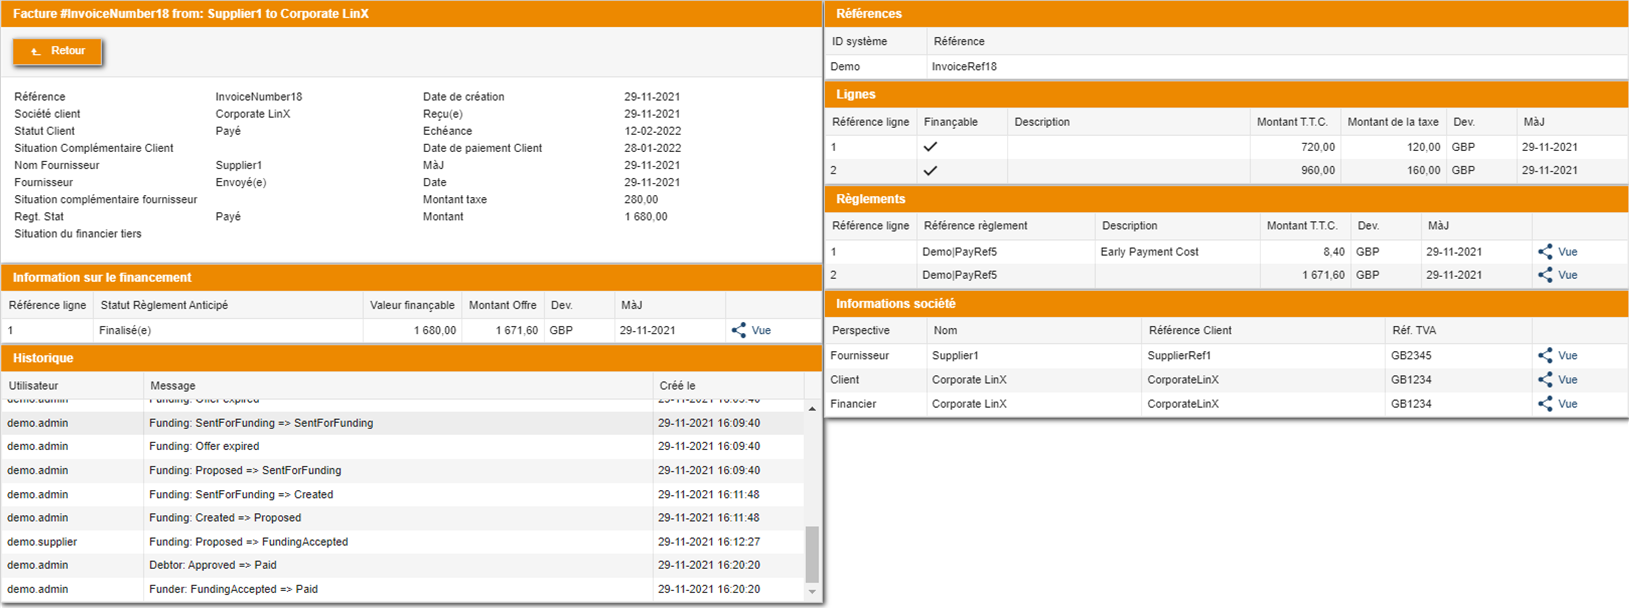Click the Montant T.T.C. header in Lignes
Viewport: 1629px width, 608px height.
[x=1292, y=122]
